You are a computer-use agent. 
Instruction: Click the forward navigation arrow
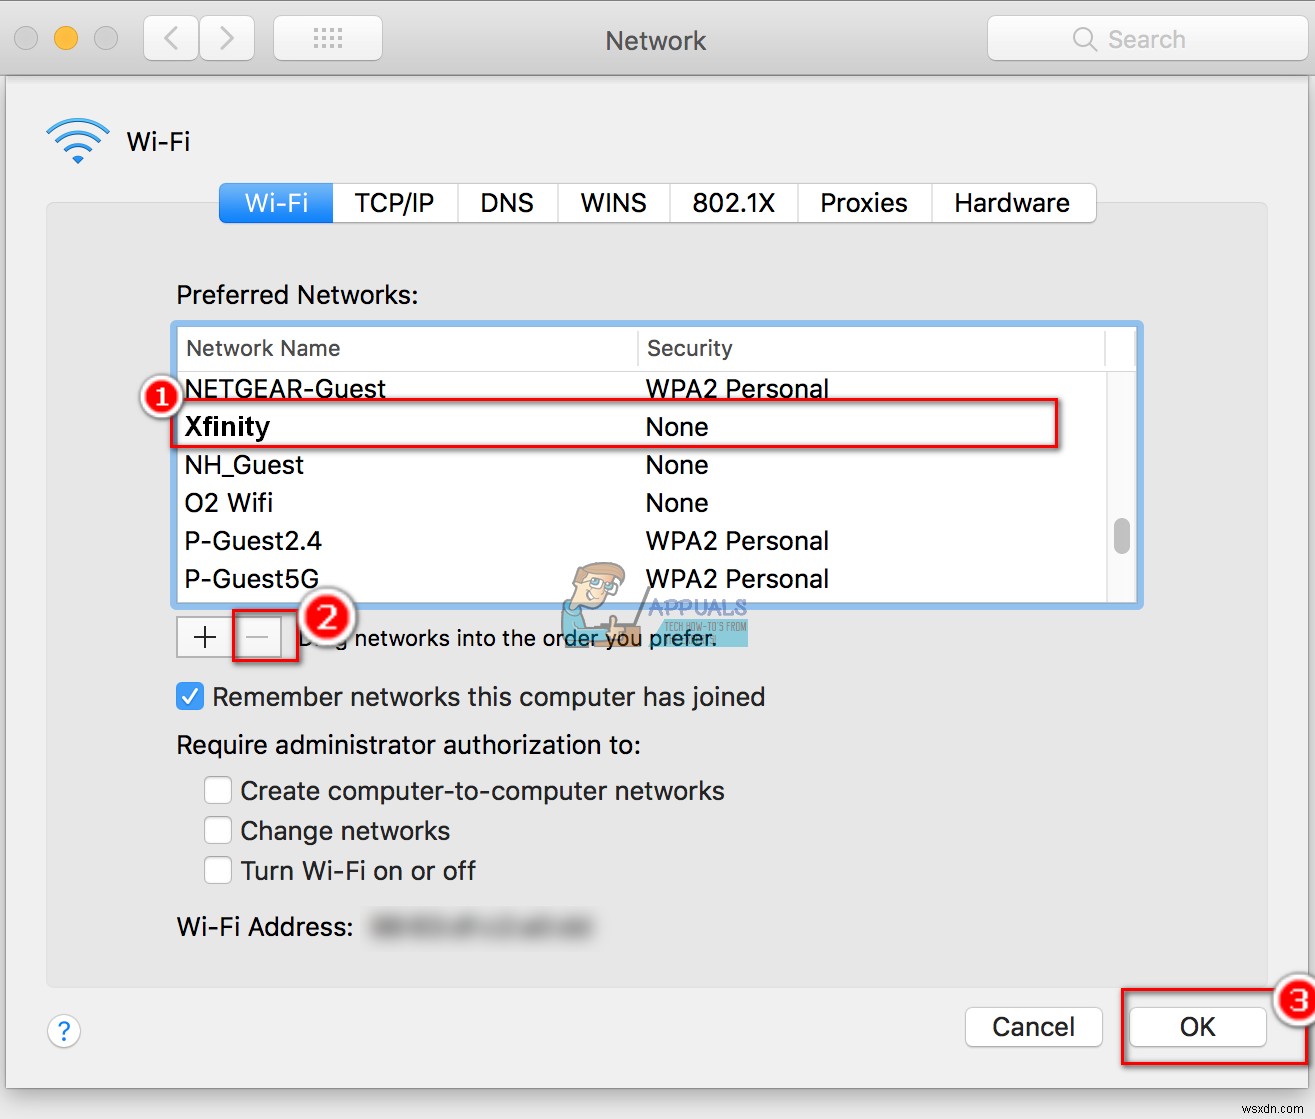tap(227, 38)
